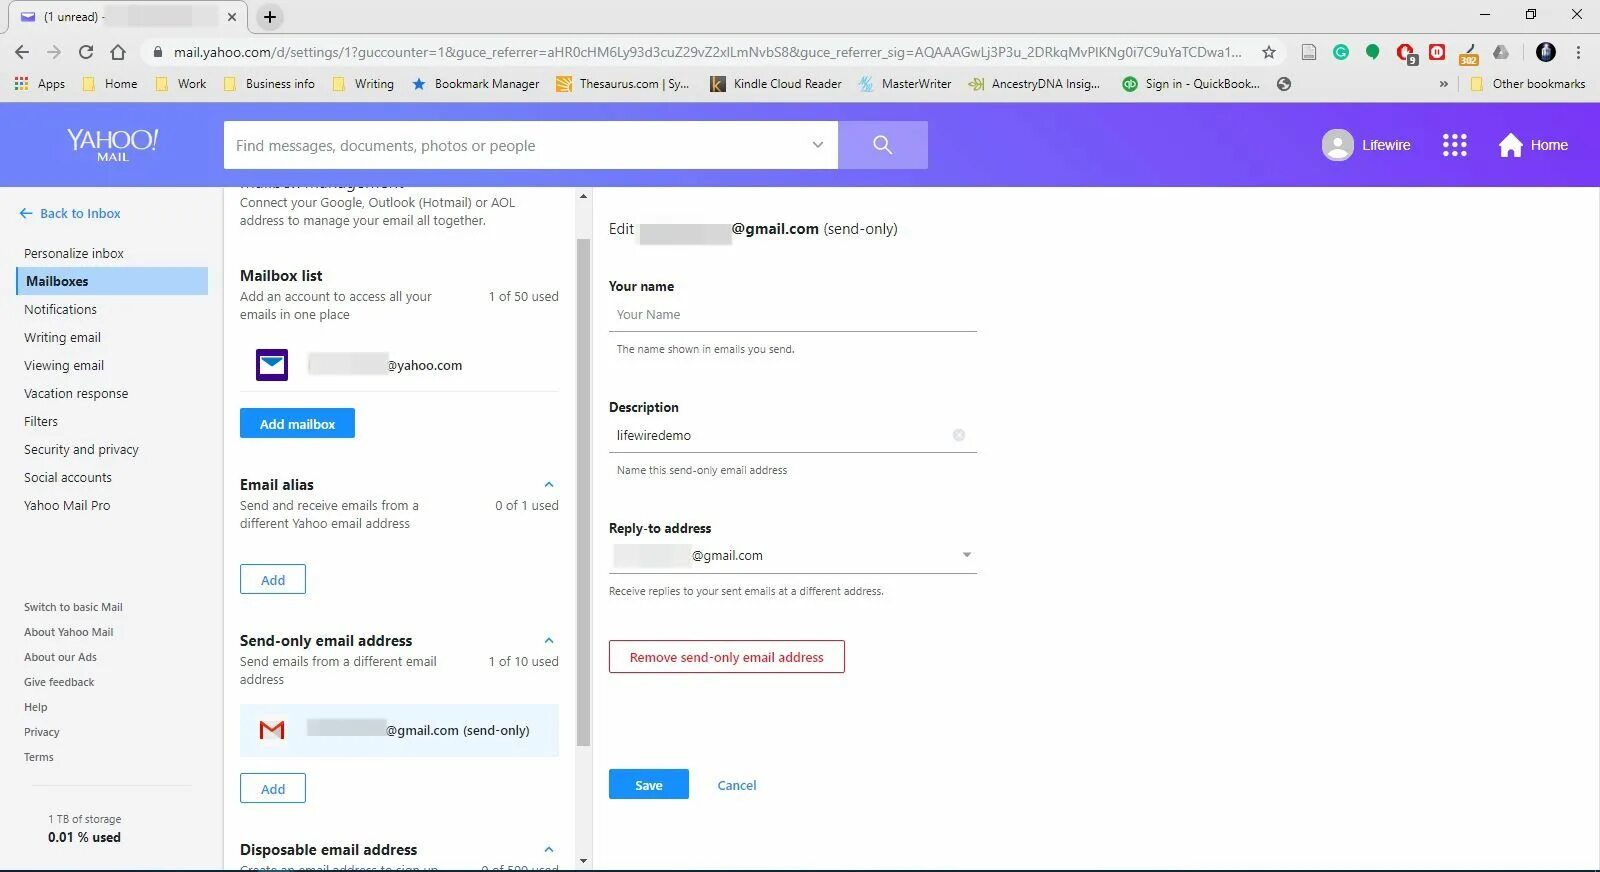Click the browser address bar URL
The height and width of the screenshot is (872, 1600).
[706, 52]
